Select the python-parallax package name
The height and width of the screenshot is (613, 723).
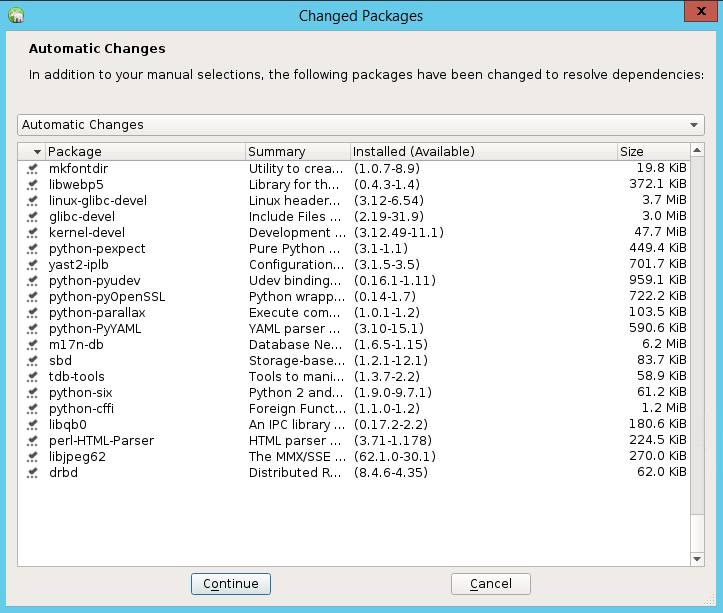[97, 313]
